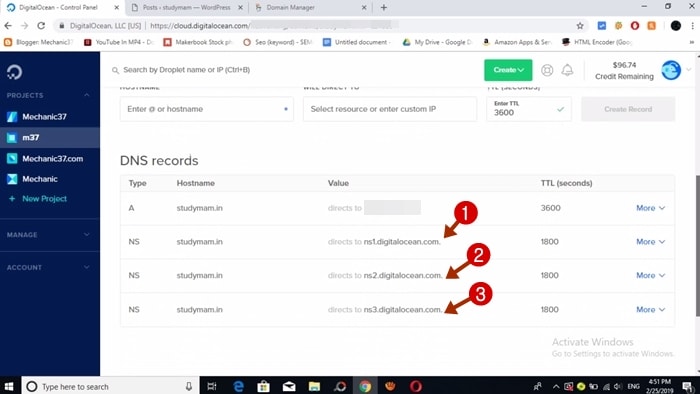Open the HTML Encoder bookmark
Viewport: 700px width, 394px height.
(x=597, y=42)
